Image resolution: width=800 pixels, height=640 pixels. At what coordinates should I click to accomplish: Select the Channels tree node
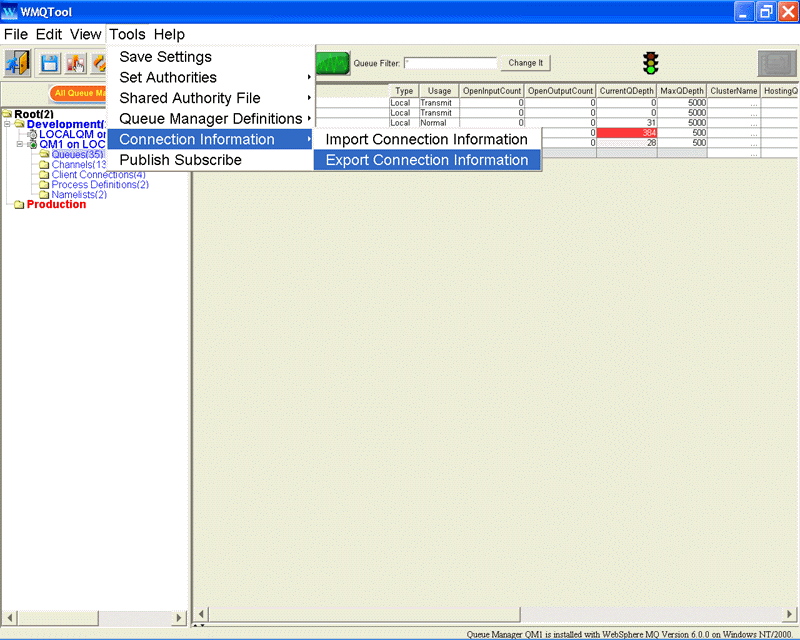(x=79, y=164)
